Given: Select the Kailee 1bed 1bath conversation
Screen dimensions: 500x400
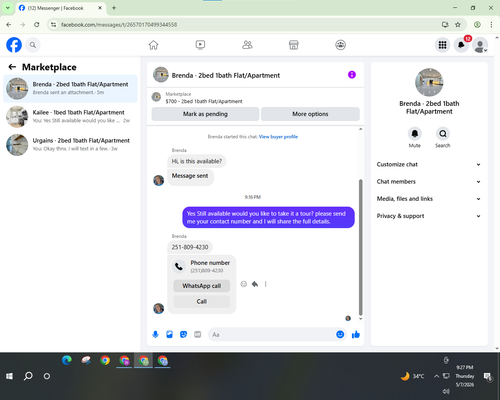Looking at the screenshot, I should pos(70,117).
